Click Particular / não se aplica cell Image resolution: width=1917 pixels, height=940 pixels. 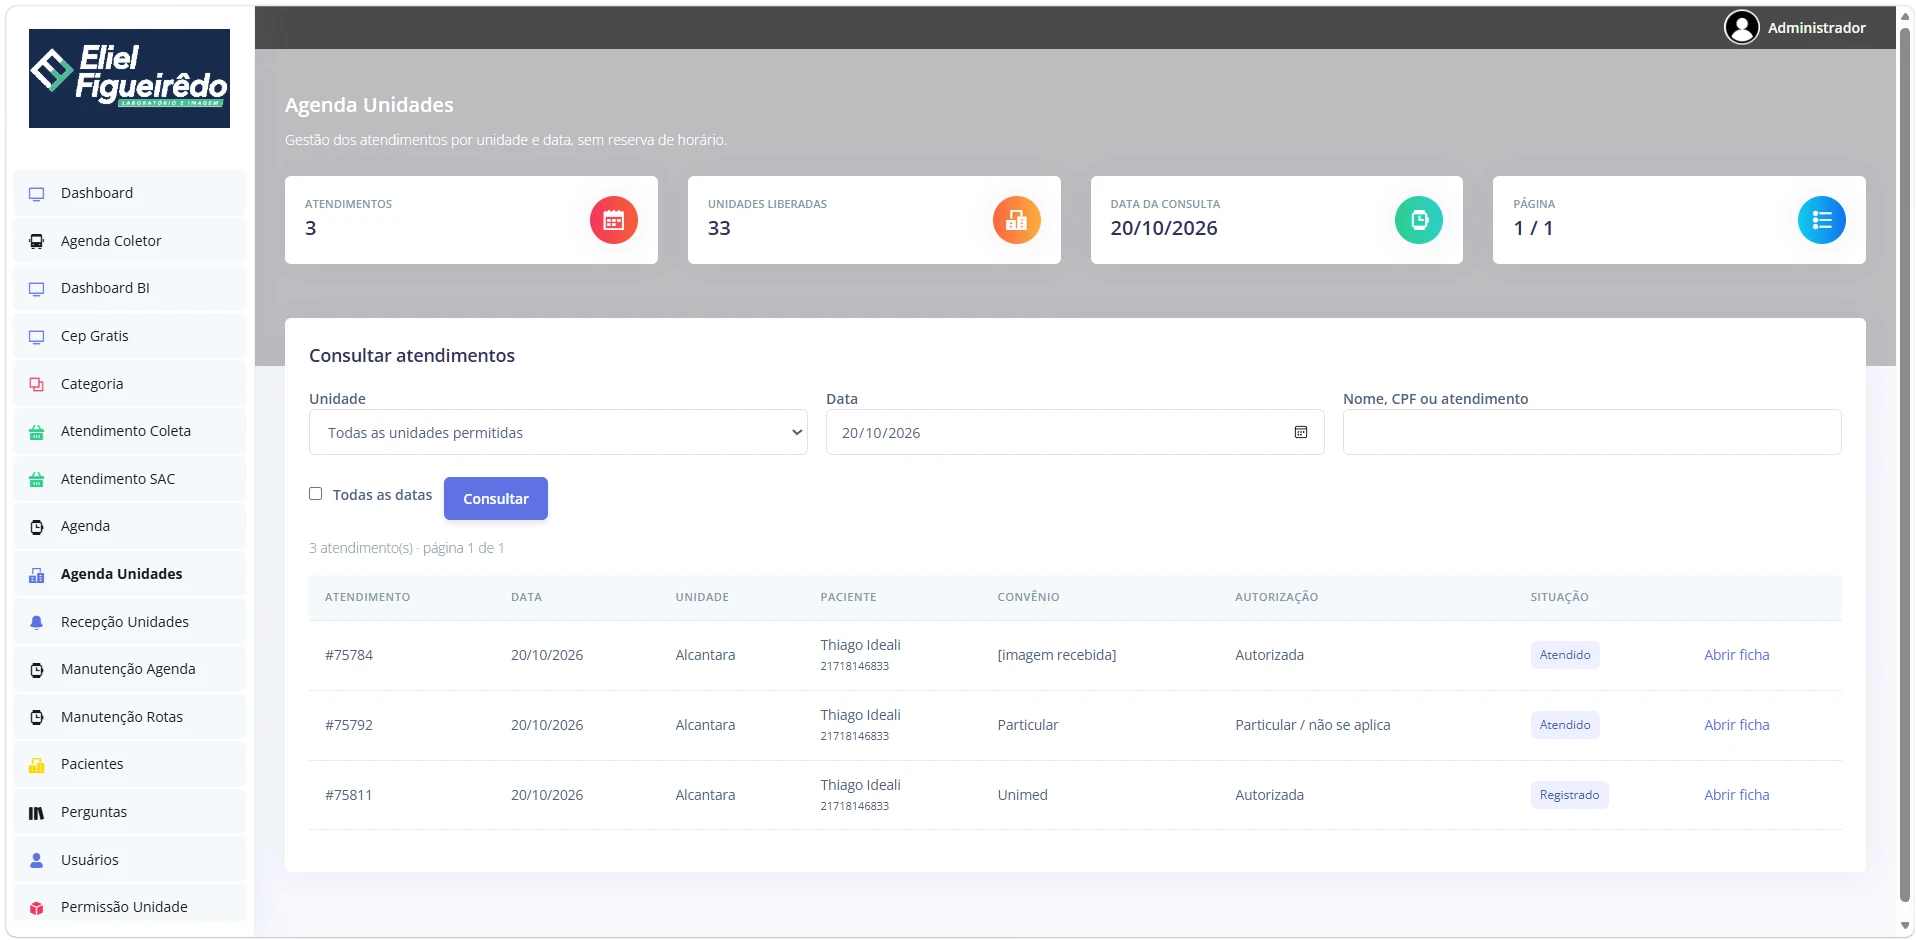(x=1312, y=725)
